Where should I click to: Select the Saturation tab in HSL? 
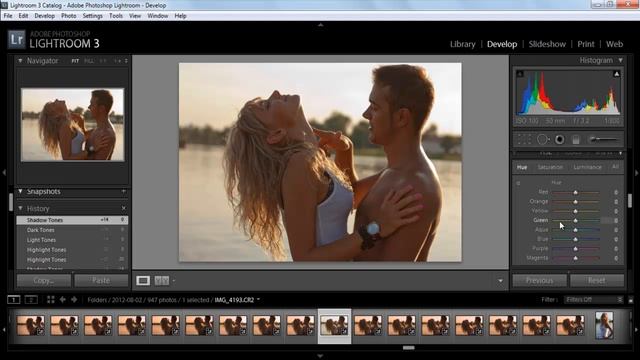tap(550, 167)
